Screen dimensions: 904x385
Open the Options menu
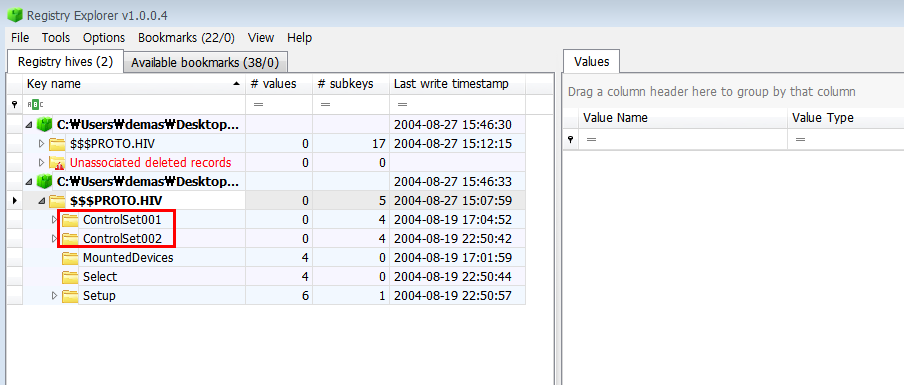click(104, 38)
